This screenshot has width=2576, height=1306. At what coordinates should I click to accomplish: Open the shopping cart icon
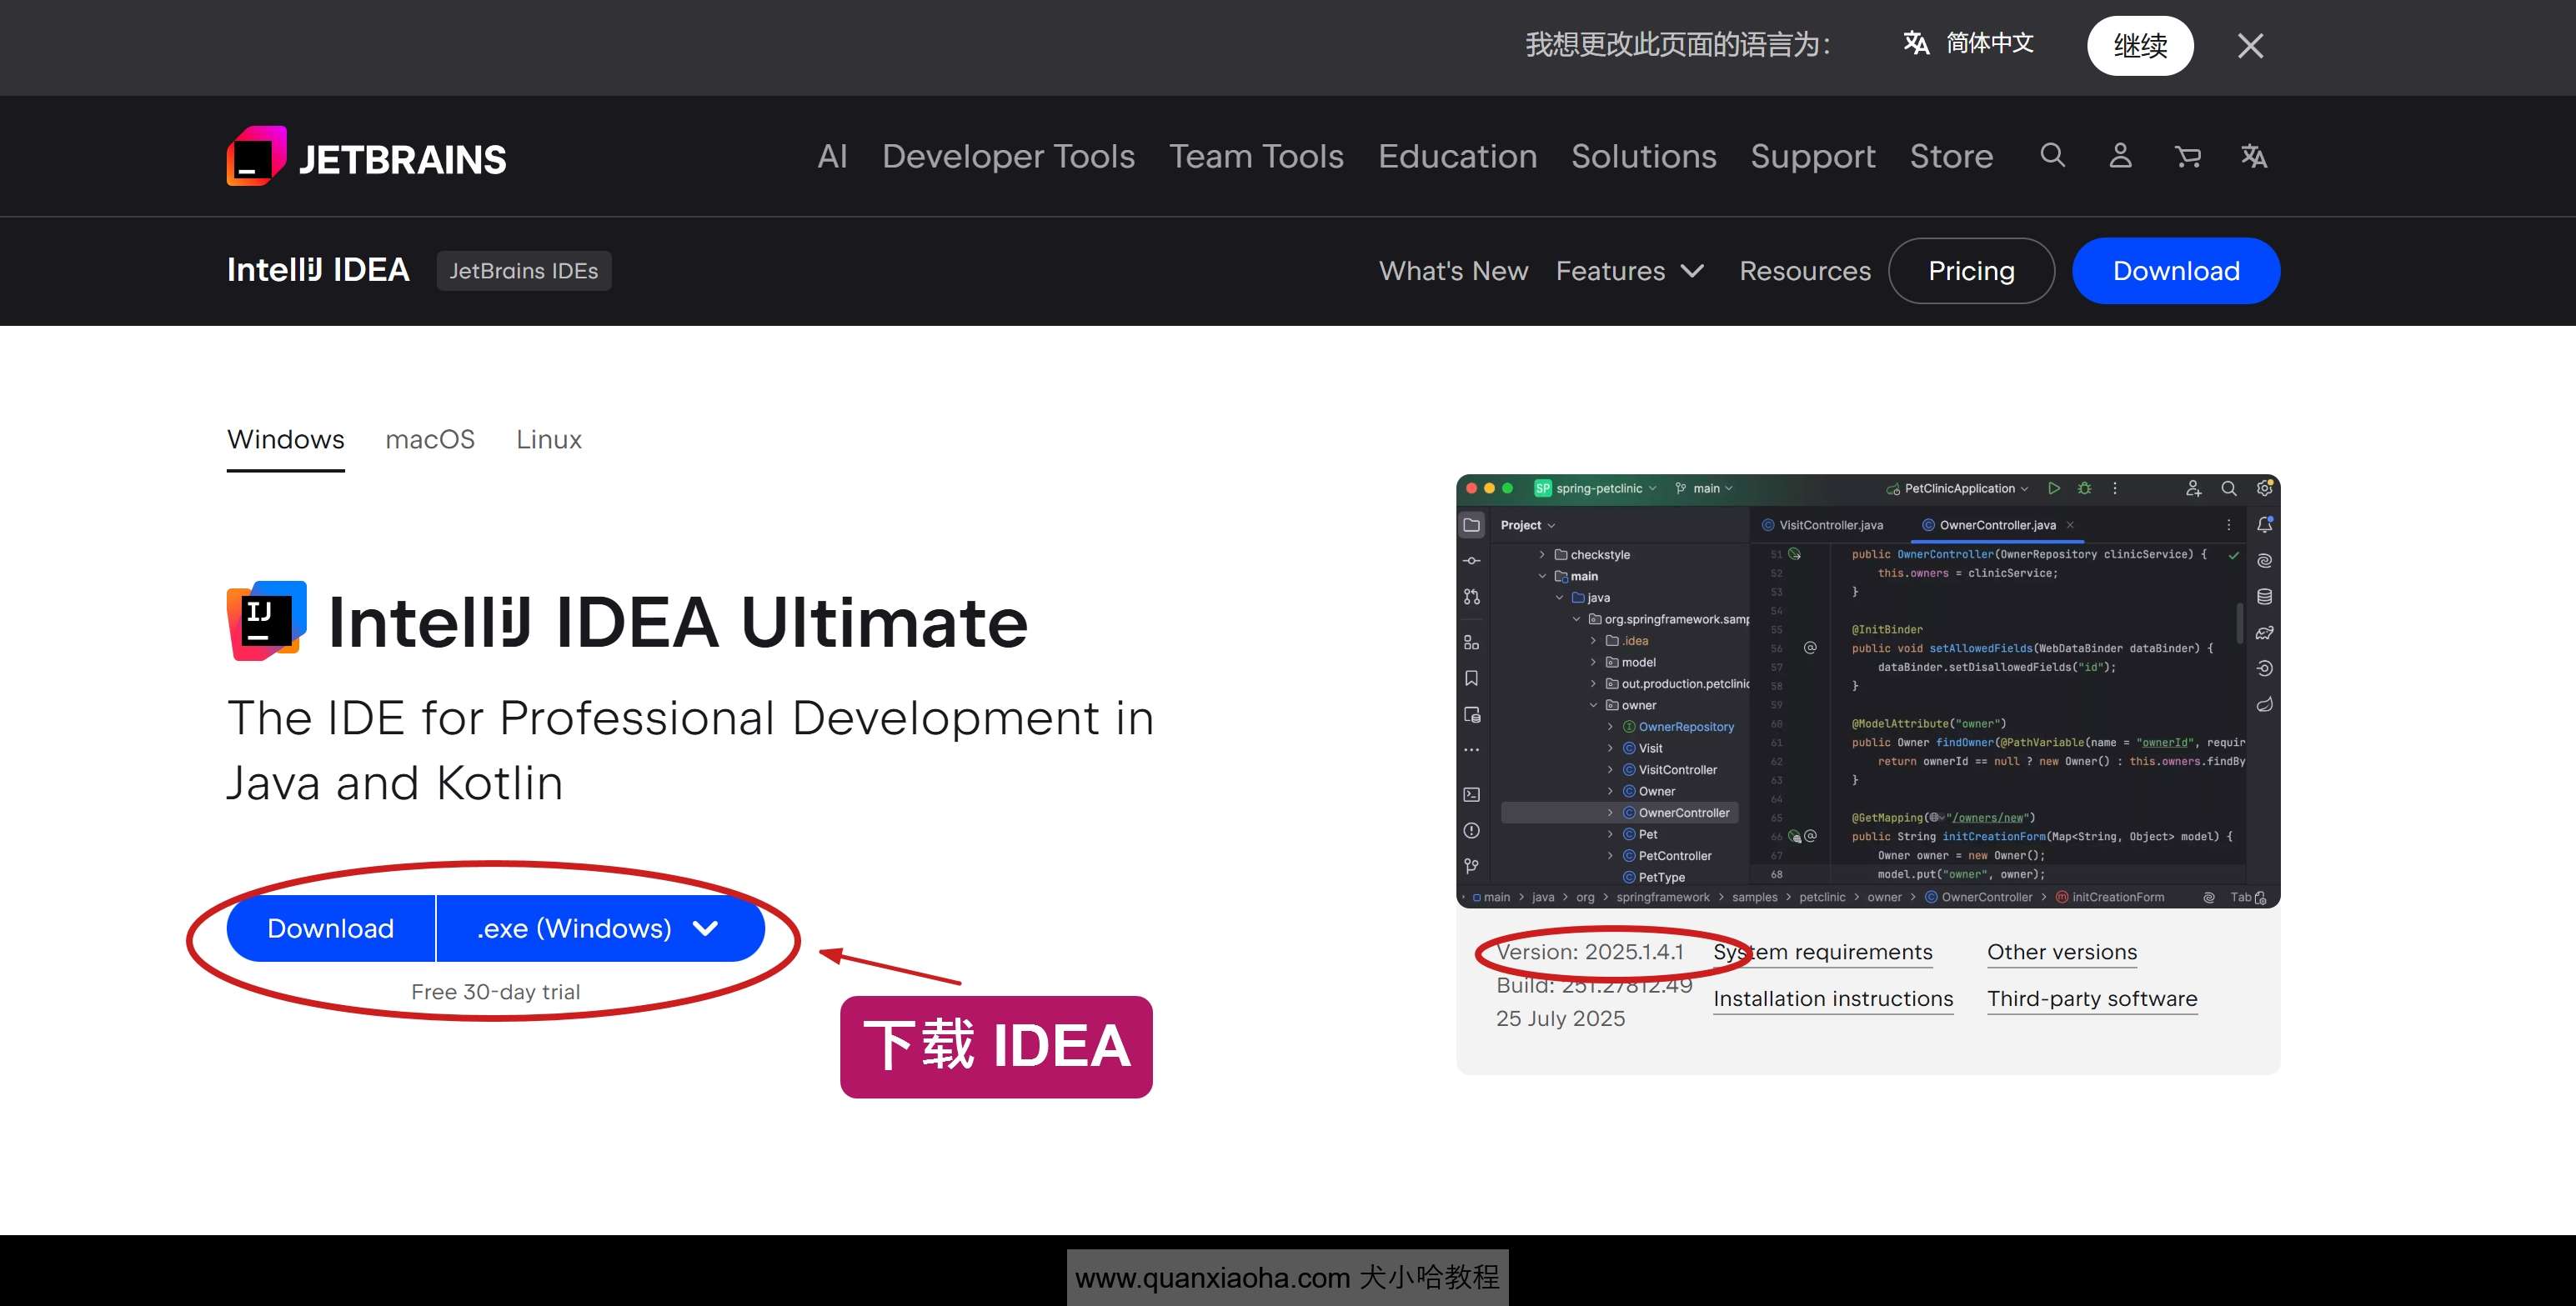point(2187,156)
